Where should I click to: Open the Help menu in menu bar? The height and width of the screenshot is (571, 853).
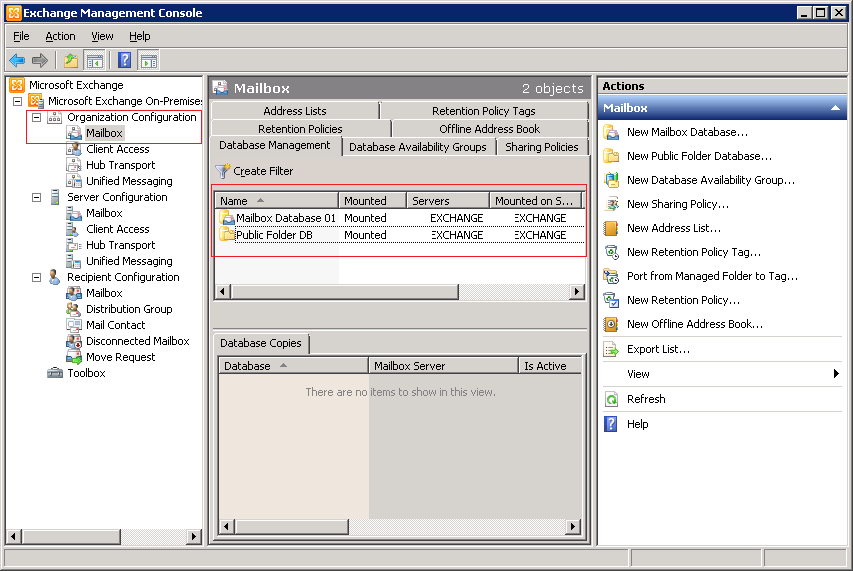(140, 36)
